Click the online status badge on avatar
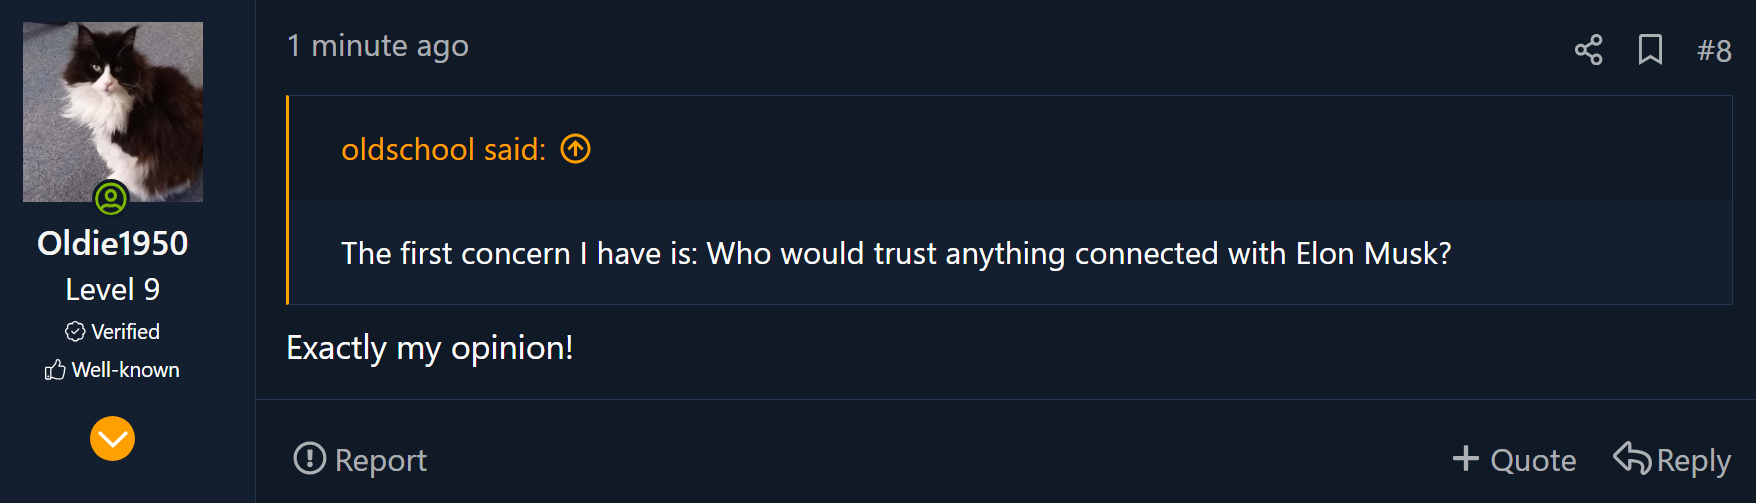 pos(111,198)
